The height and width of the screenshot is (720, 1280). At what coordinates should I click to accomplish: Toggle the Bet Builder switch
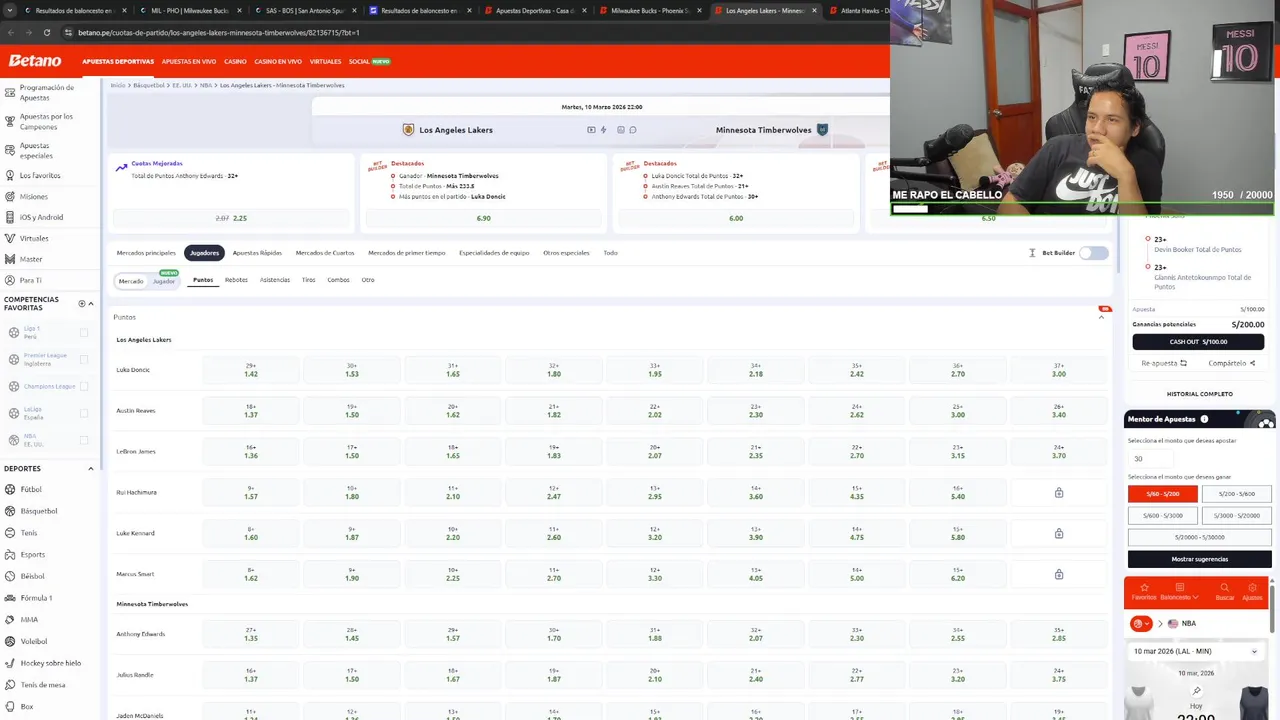[1093, 253]
